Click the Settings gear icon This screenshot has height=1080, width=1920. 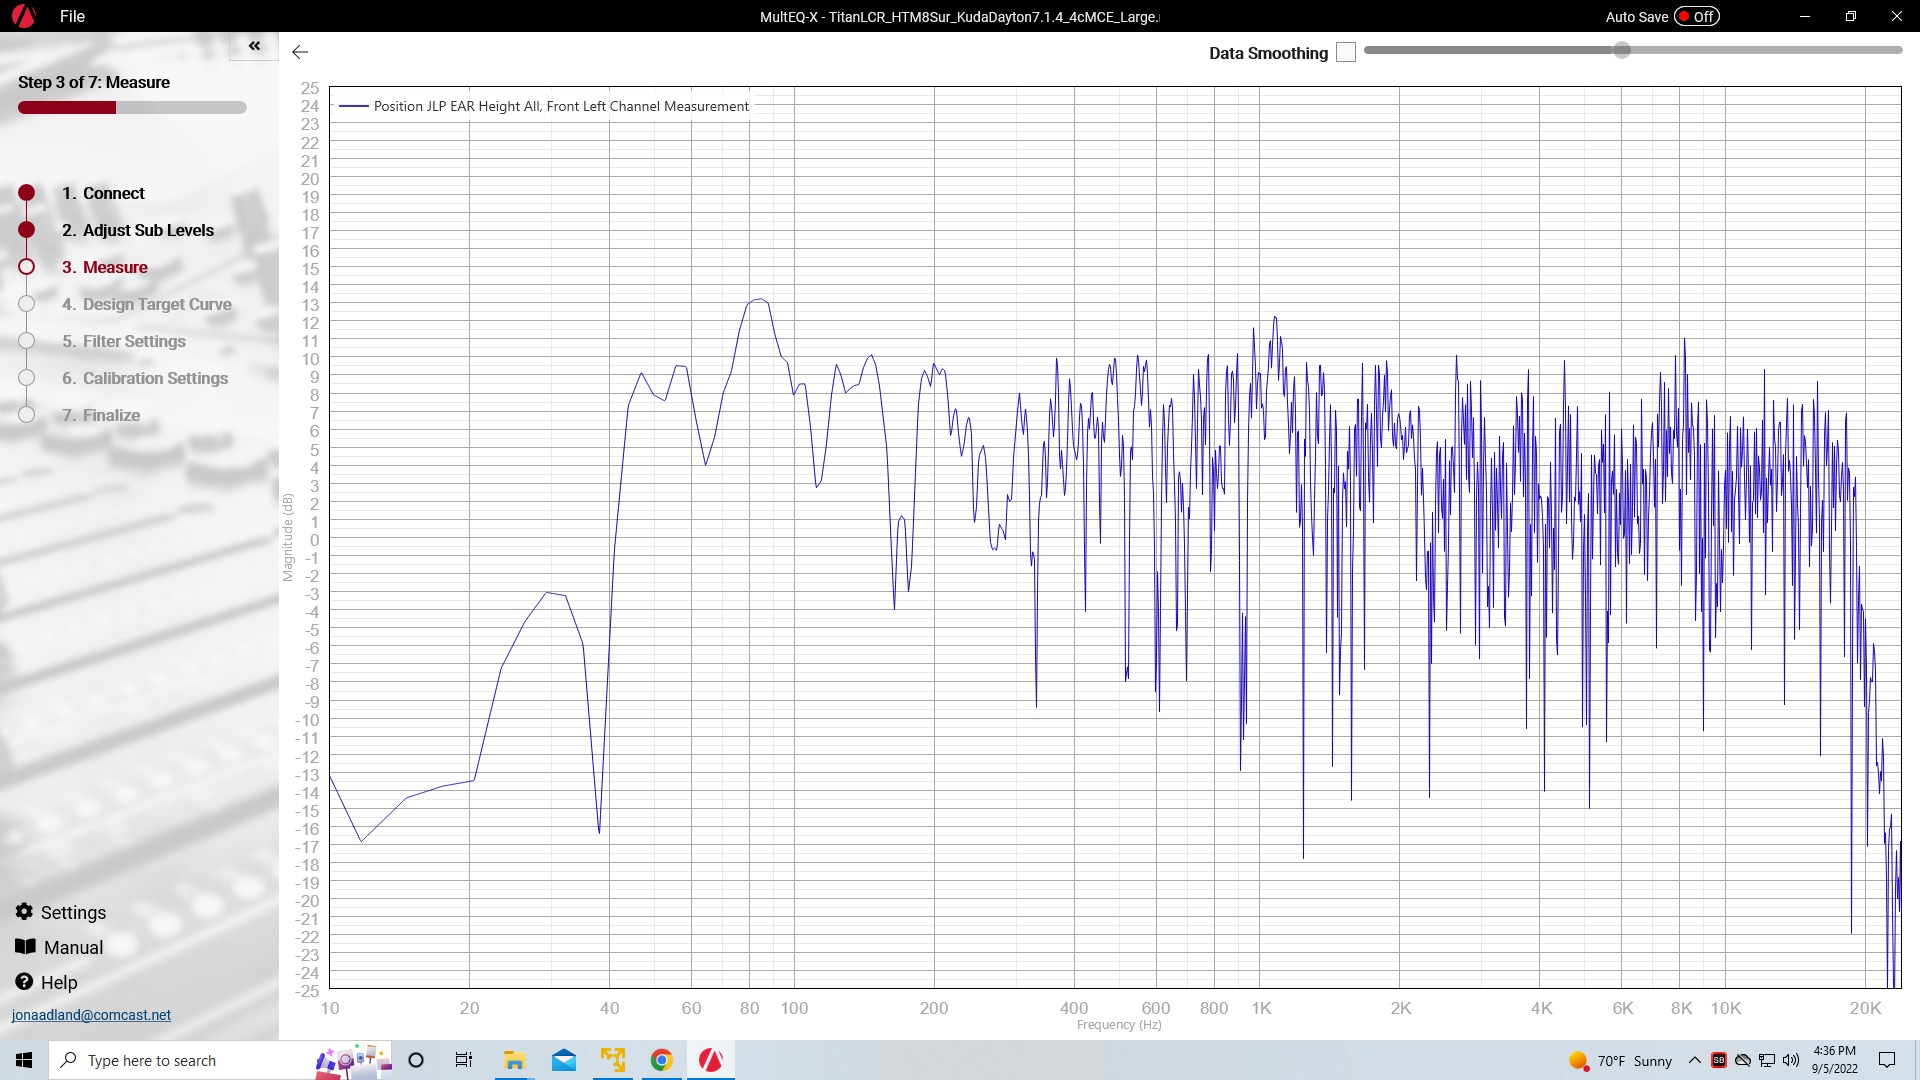pos(24,911)
